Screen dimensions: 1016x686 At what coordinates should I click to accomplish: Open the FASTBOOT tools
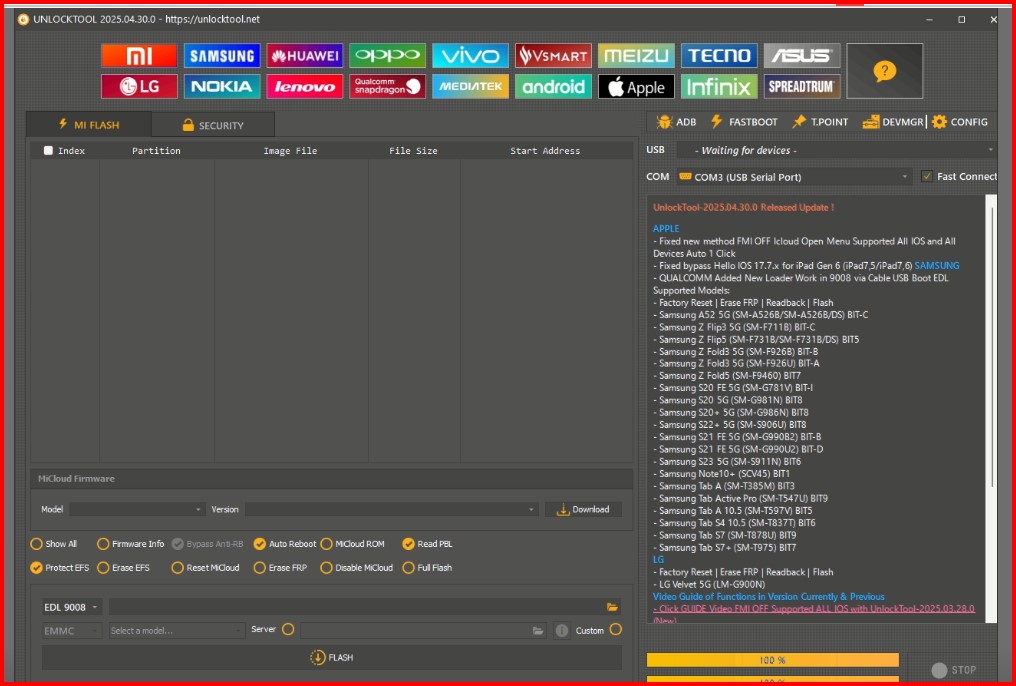[x=743, y=122]
